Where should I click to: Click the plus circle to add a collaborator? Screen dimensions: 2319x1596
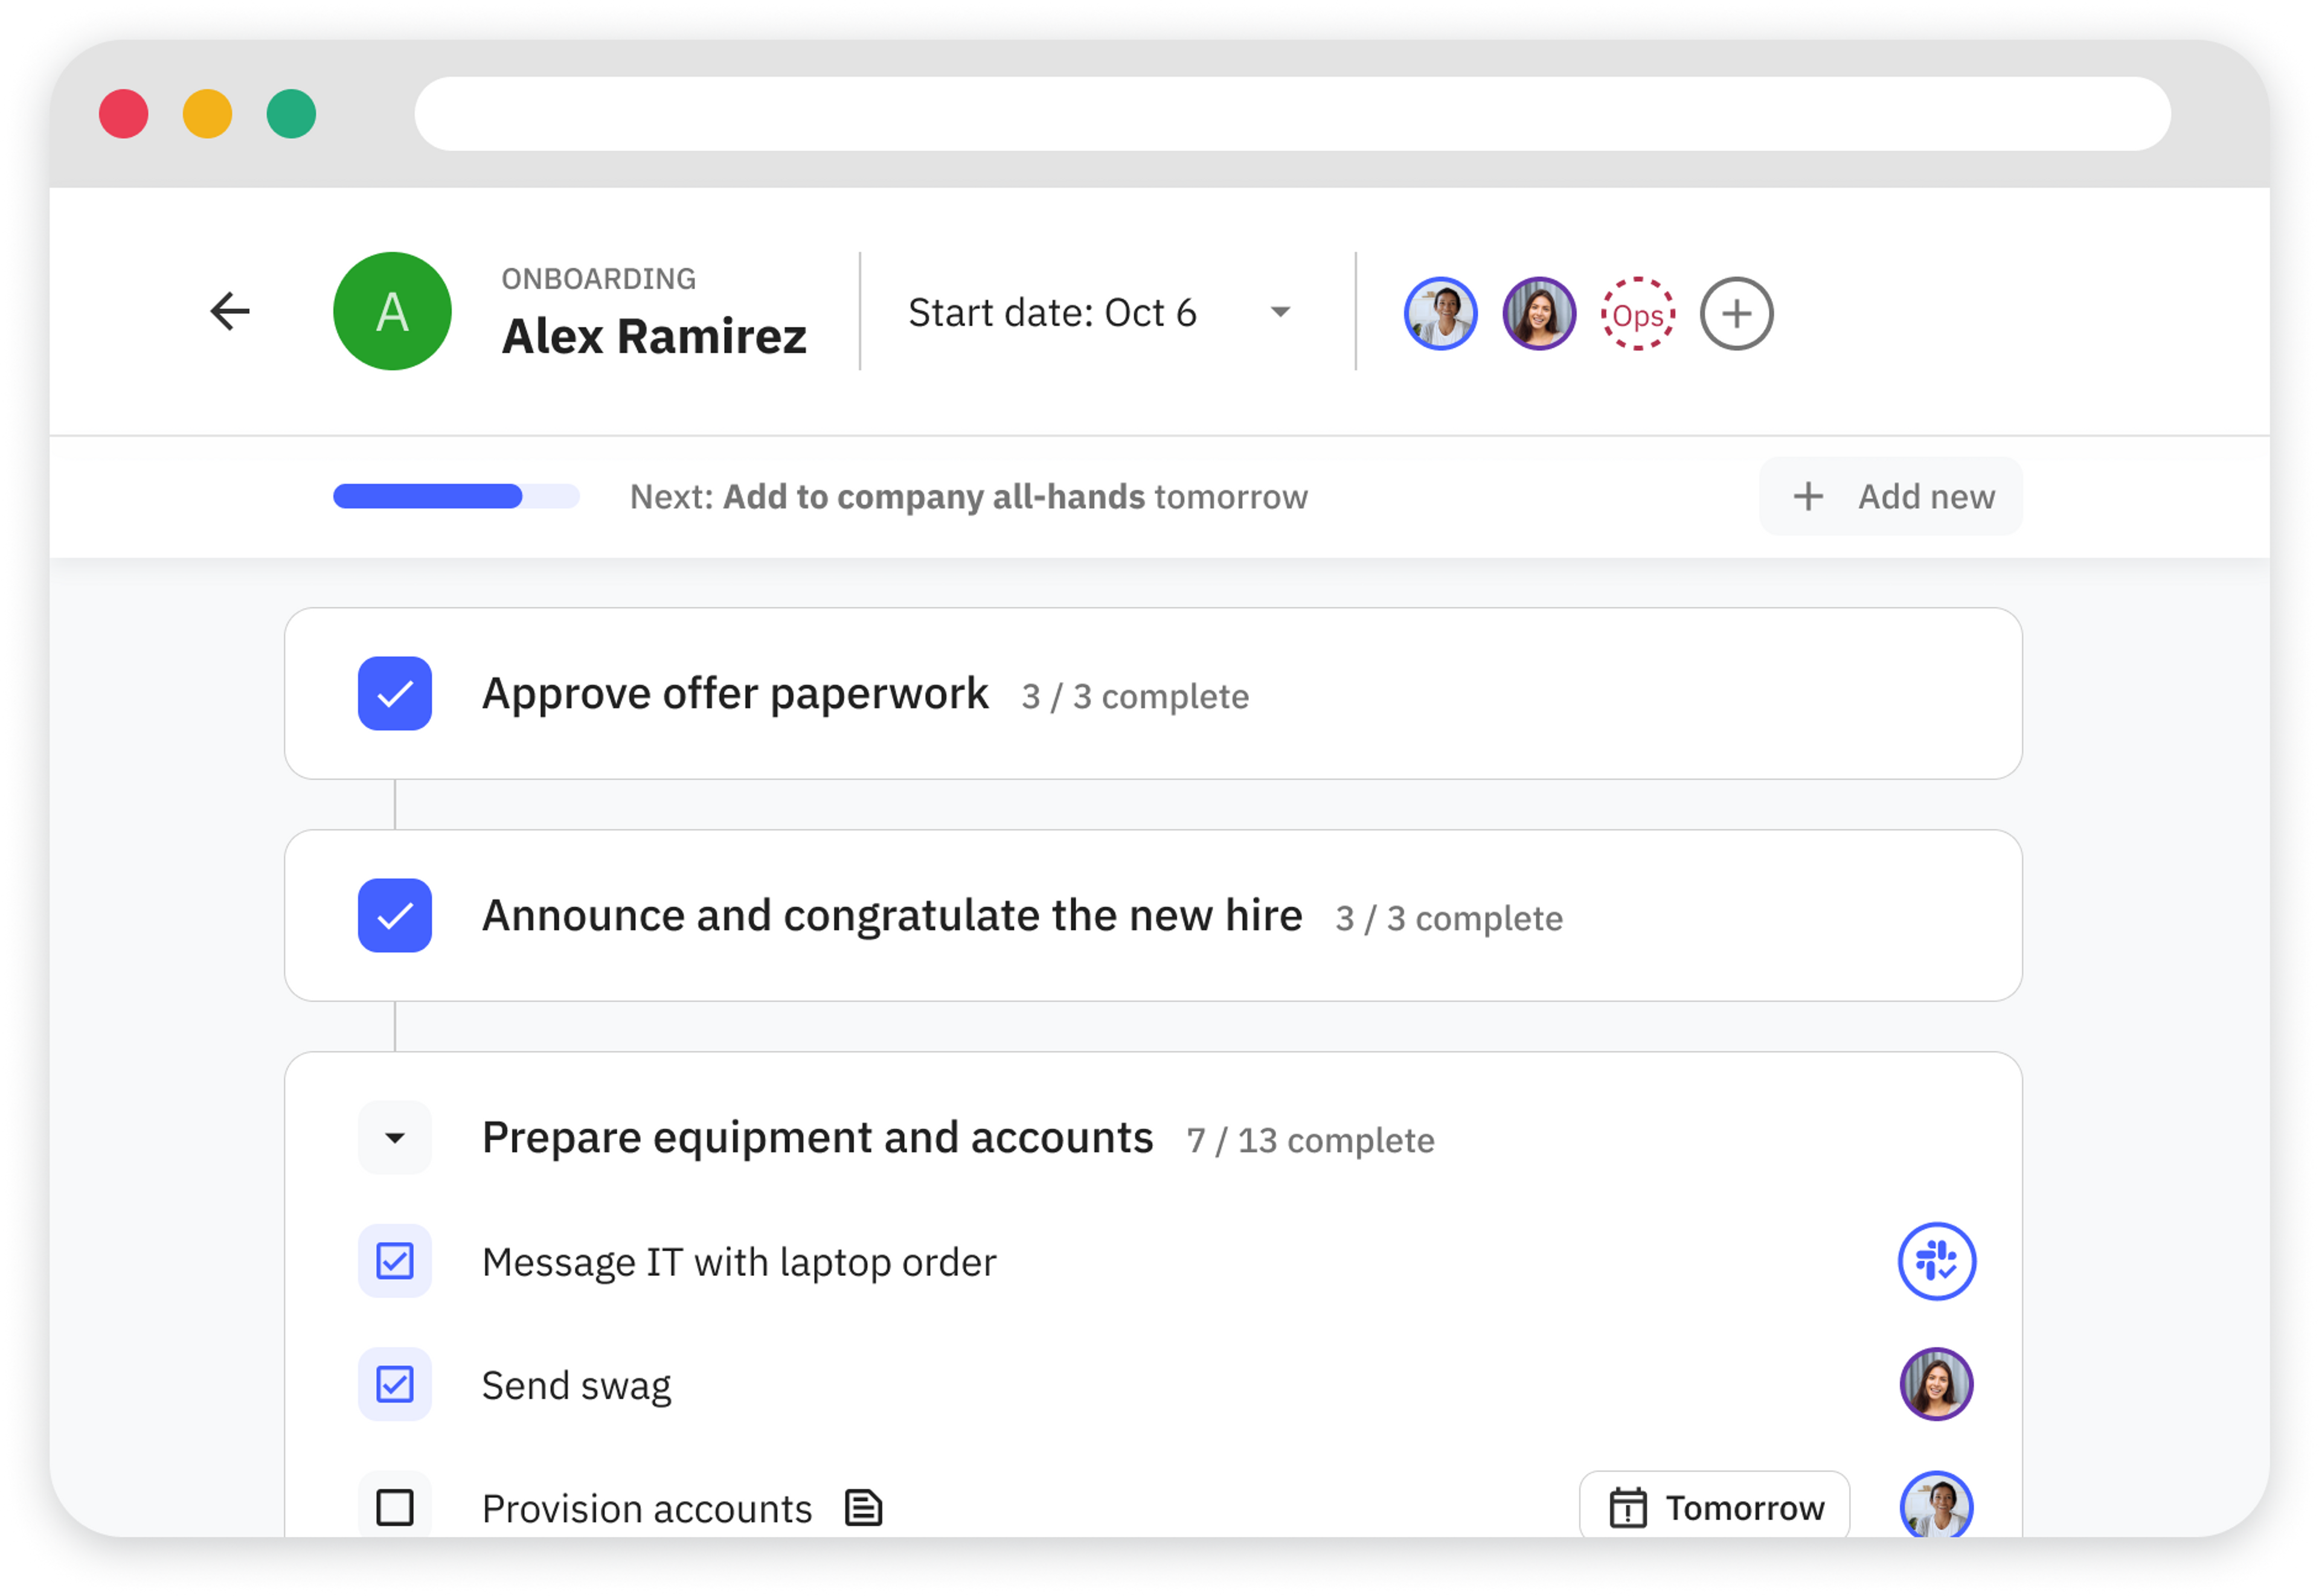[x=1736, y=314]
